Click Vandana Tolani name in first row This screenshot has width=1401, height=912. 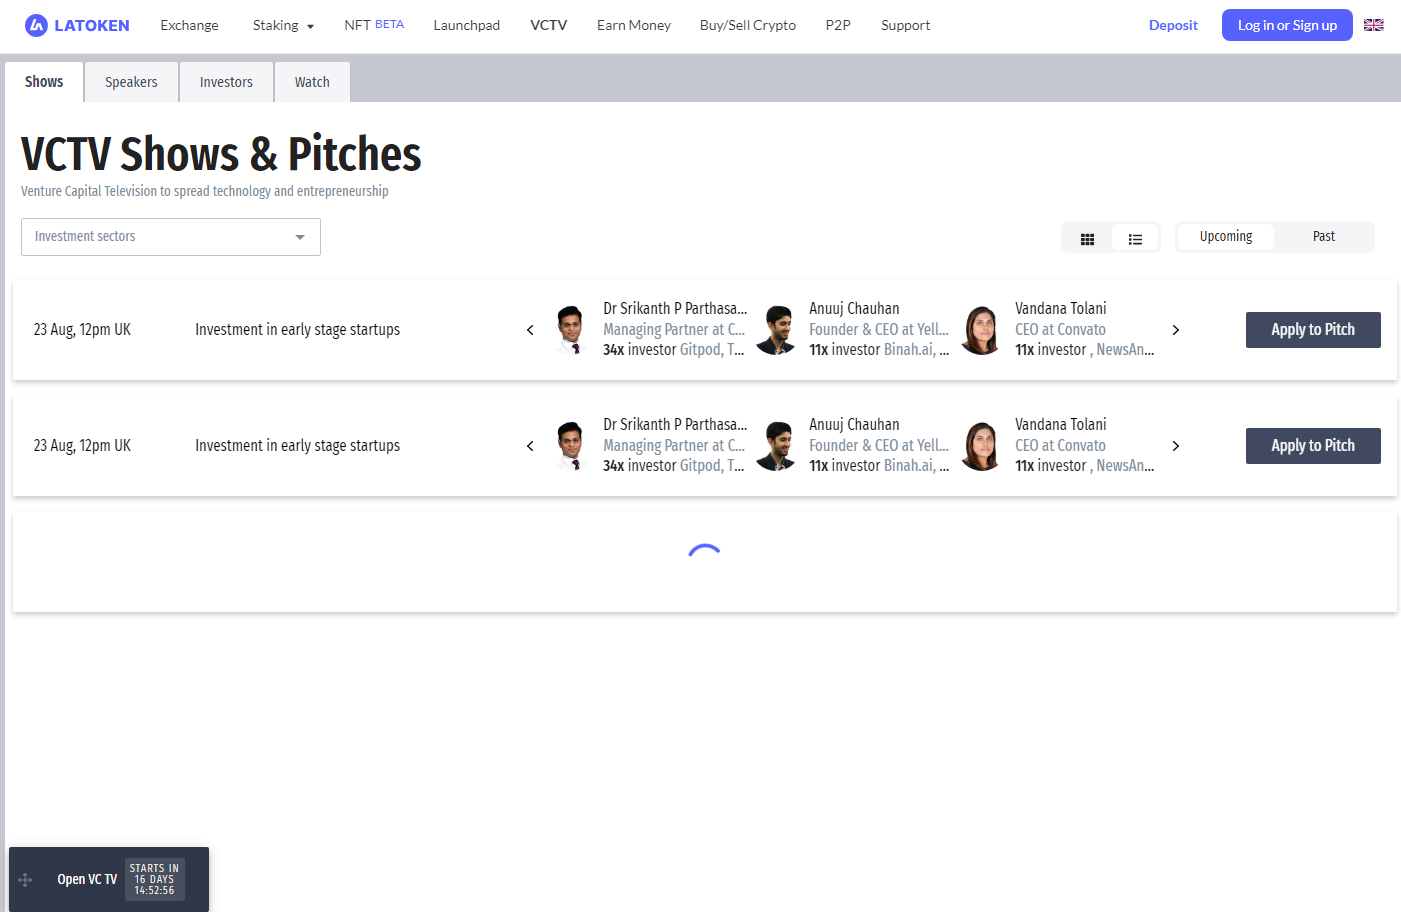[1061, 309]
